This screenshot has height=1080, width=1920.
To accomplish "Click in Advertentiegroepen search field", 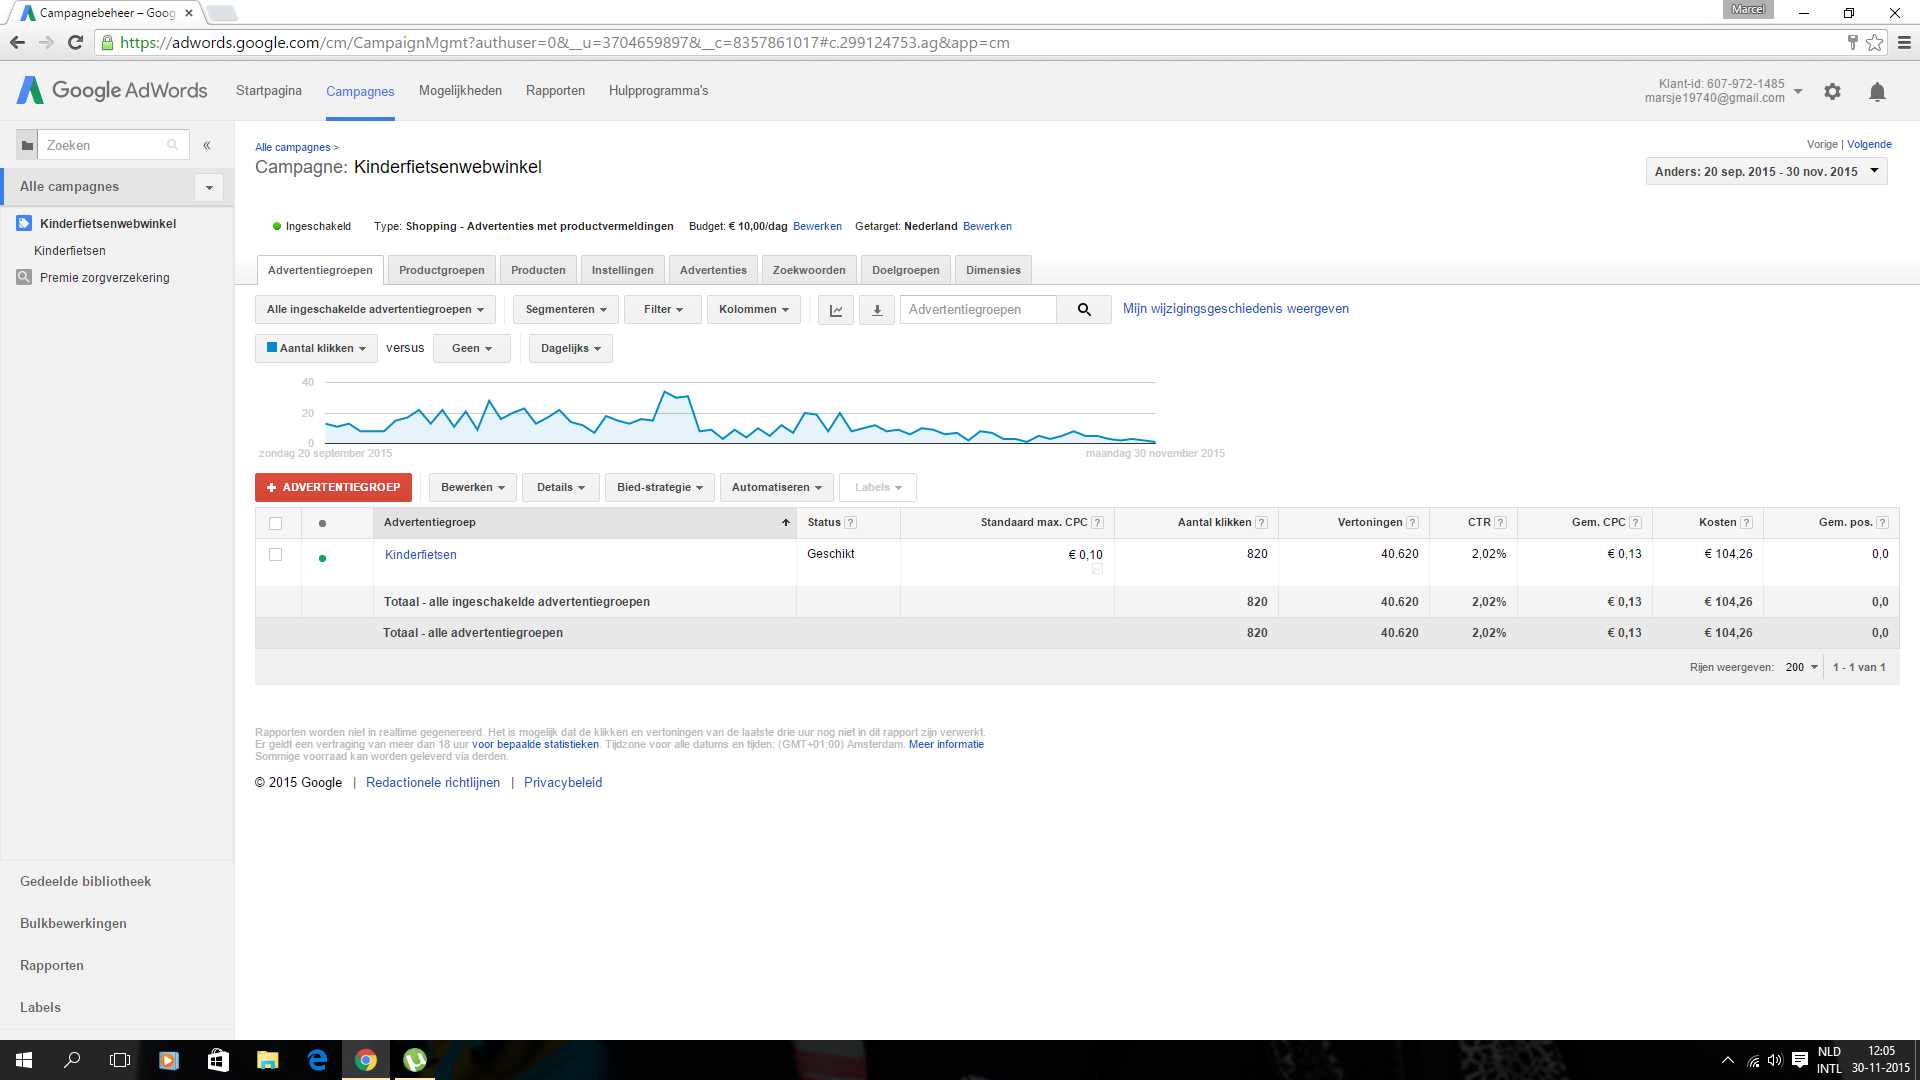I will click(978, 310).
